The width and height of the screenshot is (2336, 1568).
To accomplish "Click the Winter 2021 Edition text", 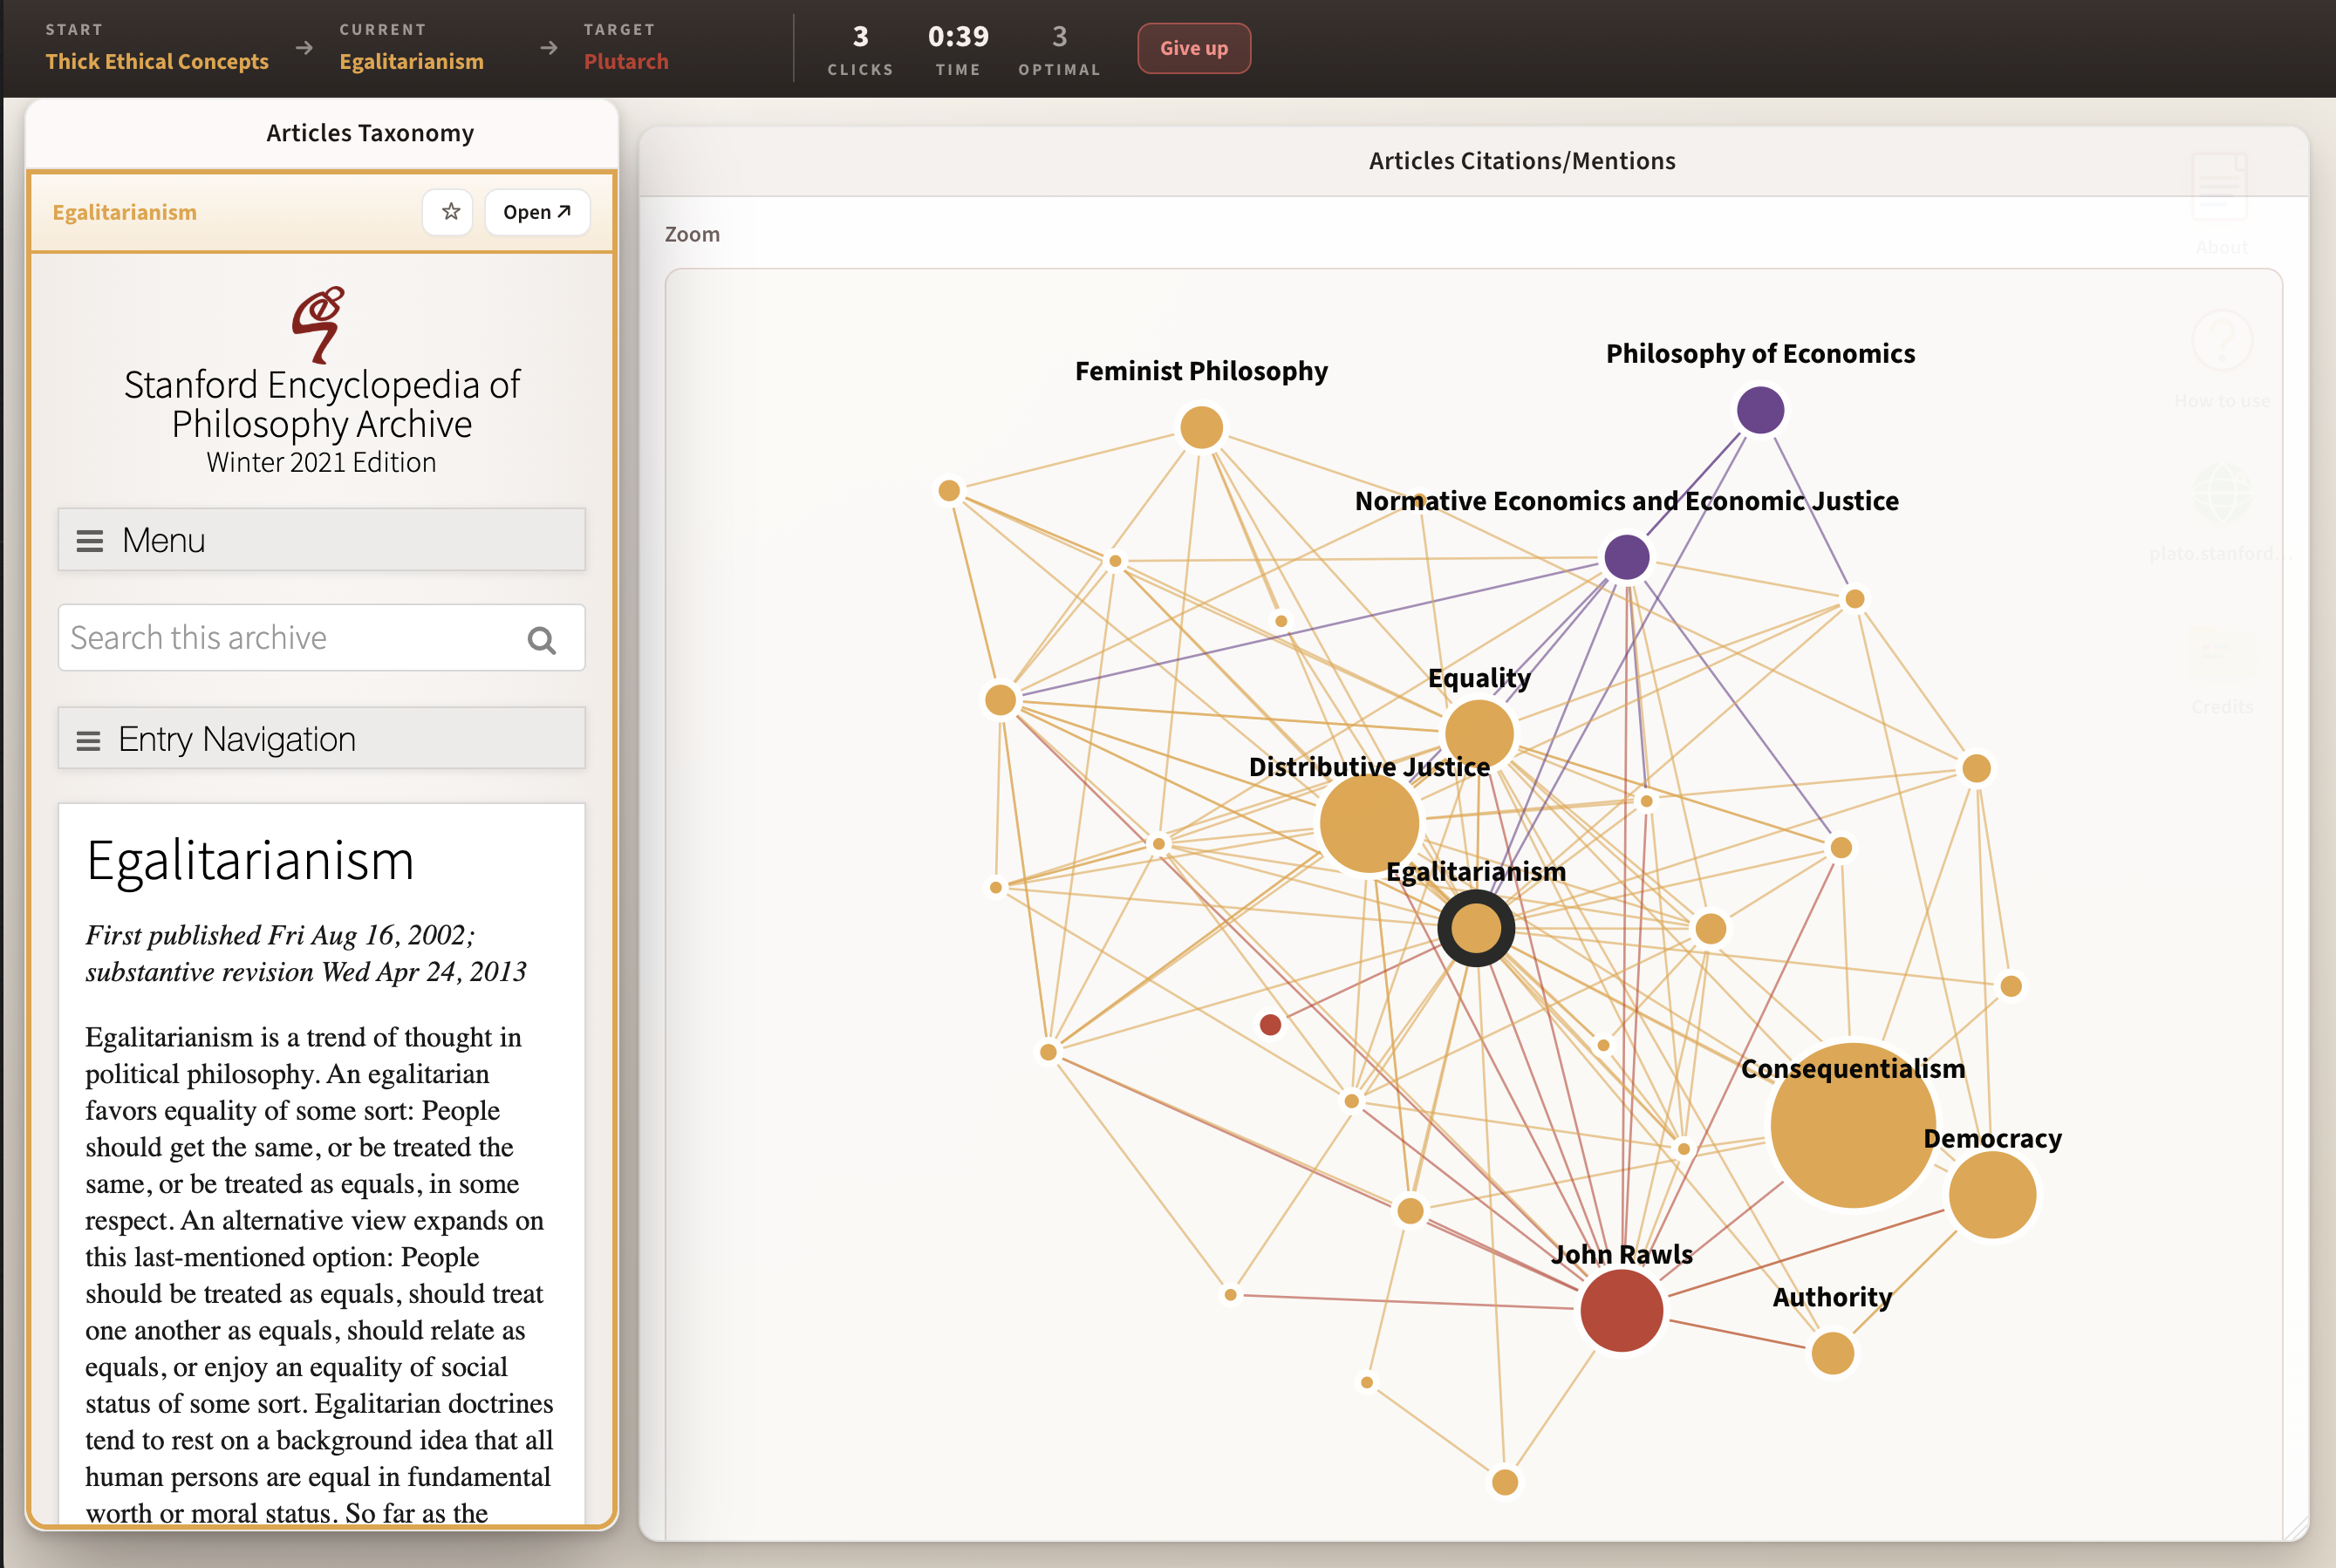I will click(321, 462).
